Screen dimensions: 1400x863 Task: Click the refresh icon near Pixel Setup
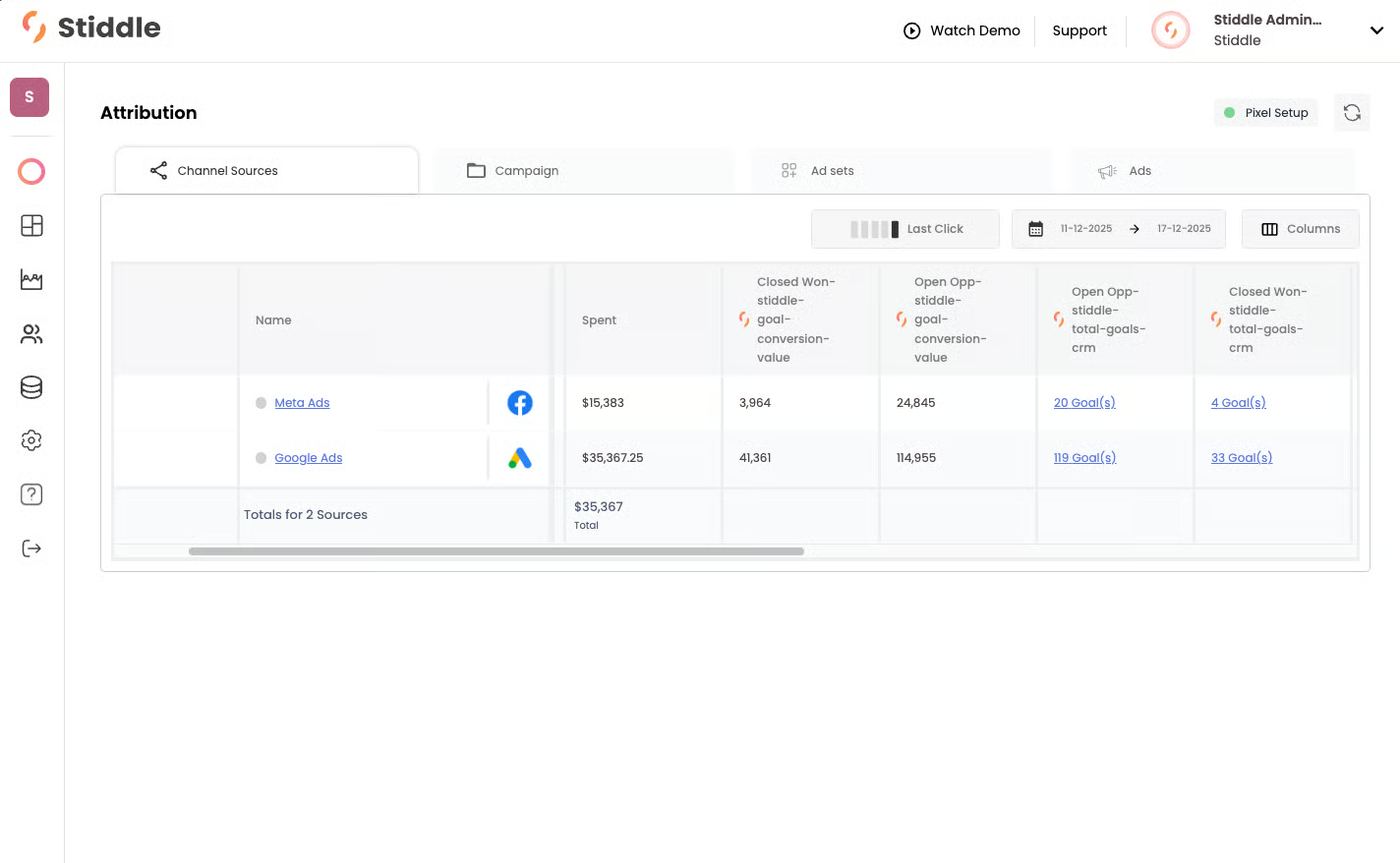pos(1352,113)
